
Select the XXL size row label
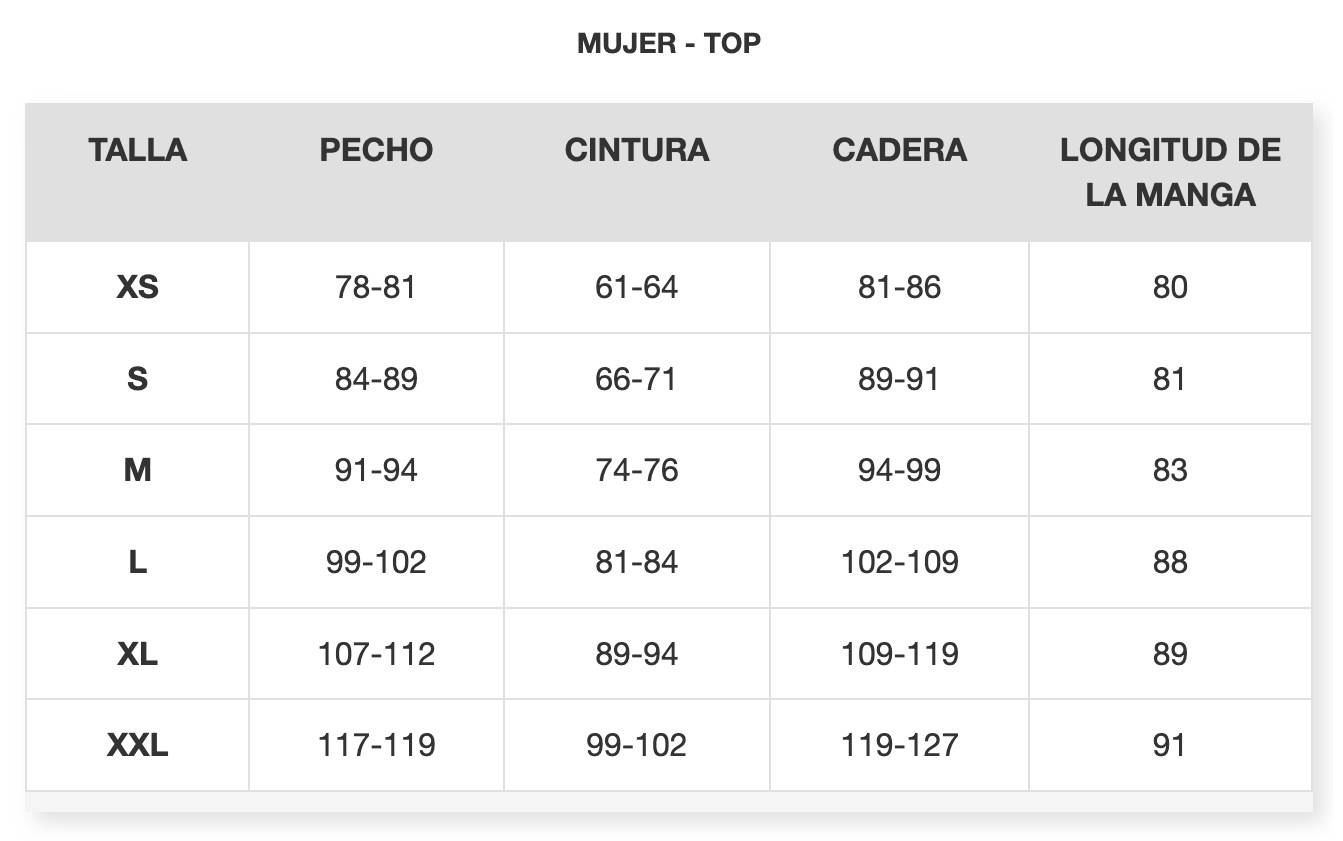pyautogui.click(x=137, y=746)
